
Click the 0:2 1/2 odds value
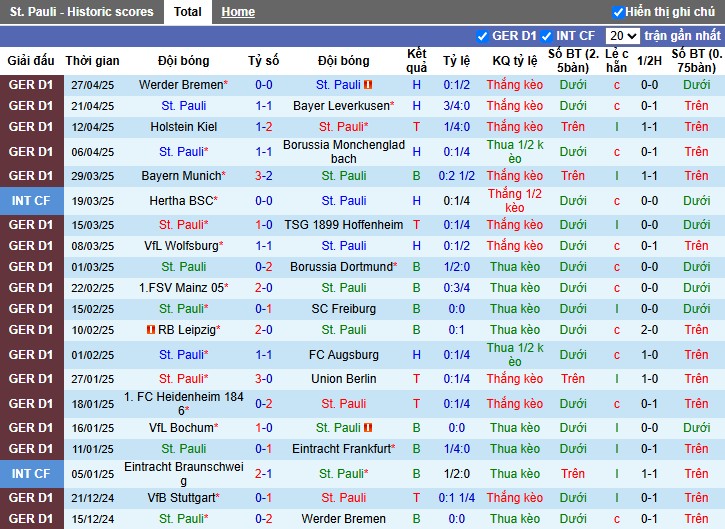click(x=457, y=176)
